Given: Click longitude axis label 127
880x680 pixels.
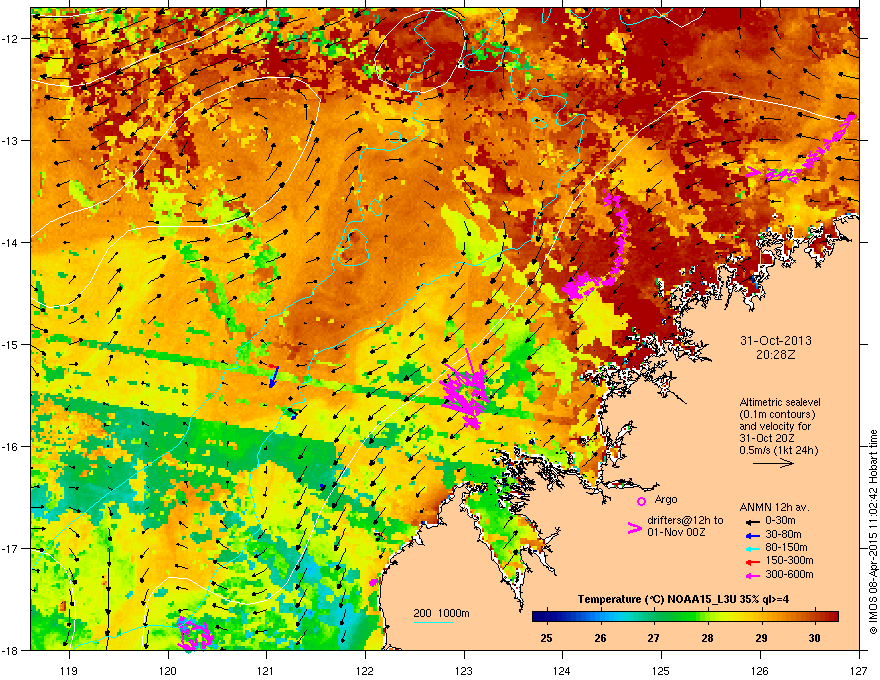Looking at the screenshot, I should (859, 671).
